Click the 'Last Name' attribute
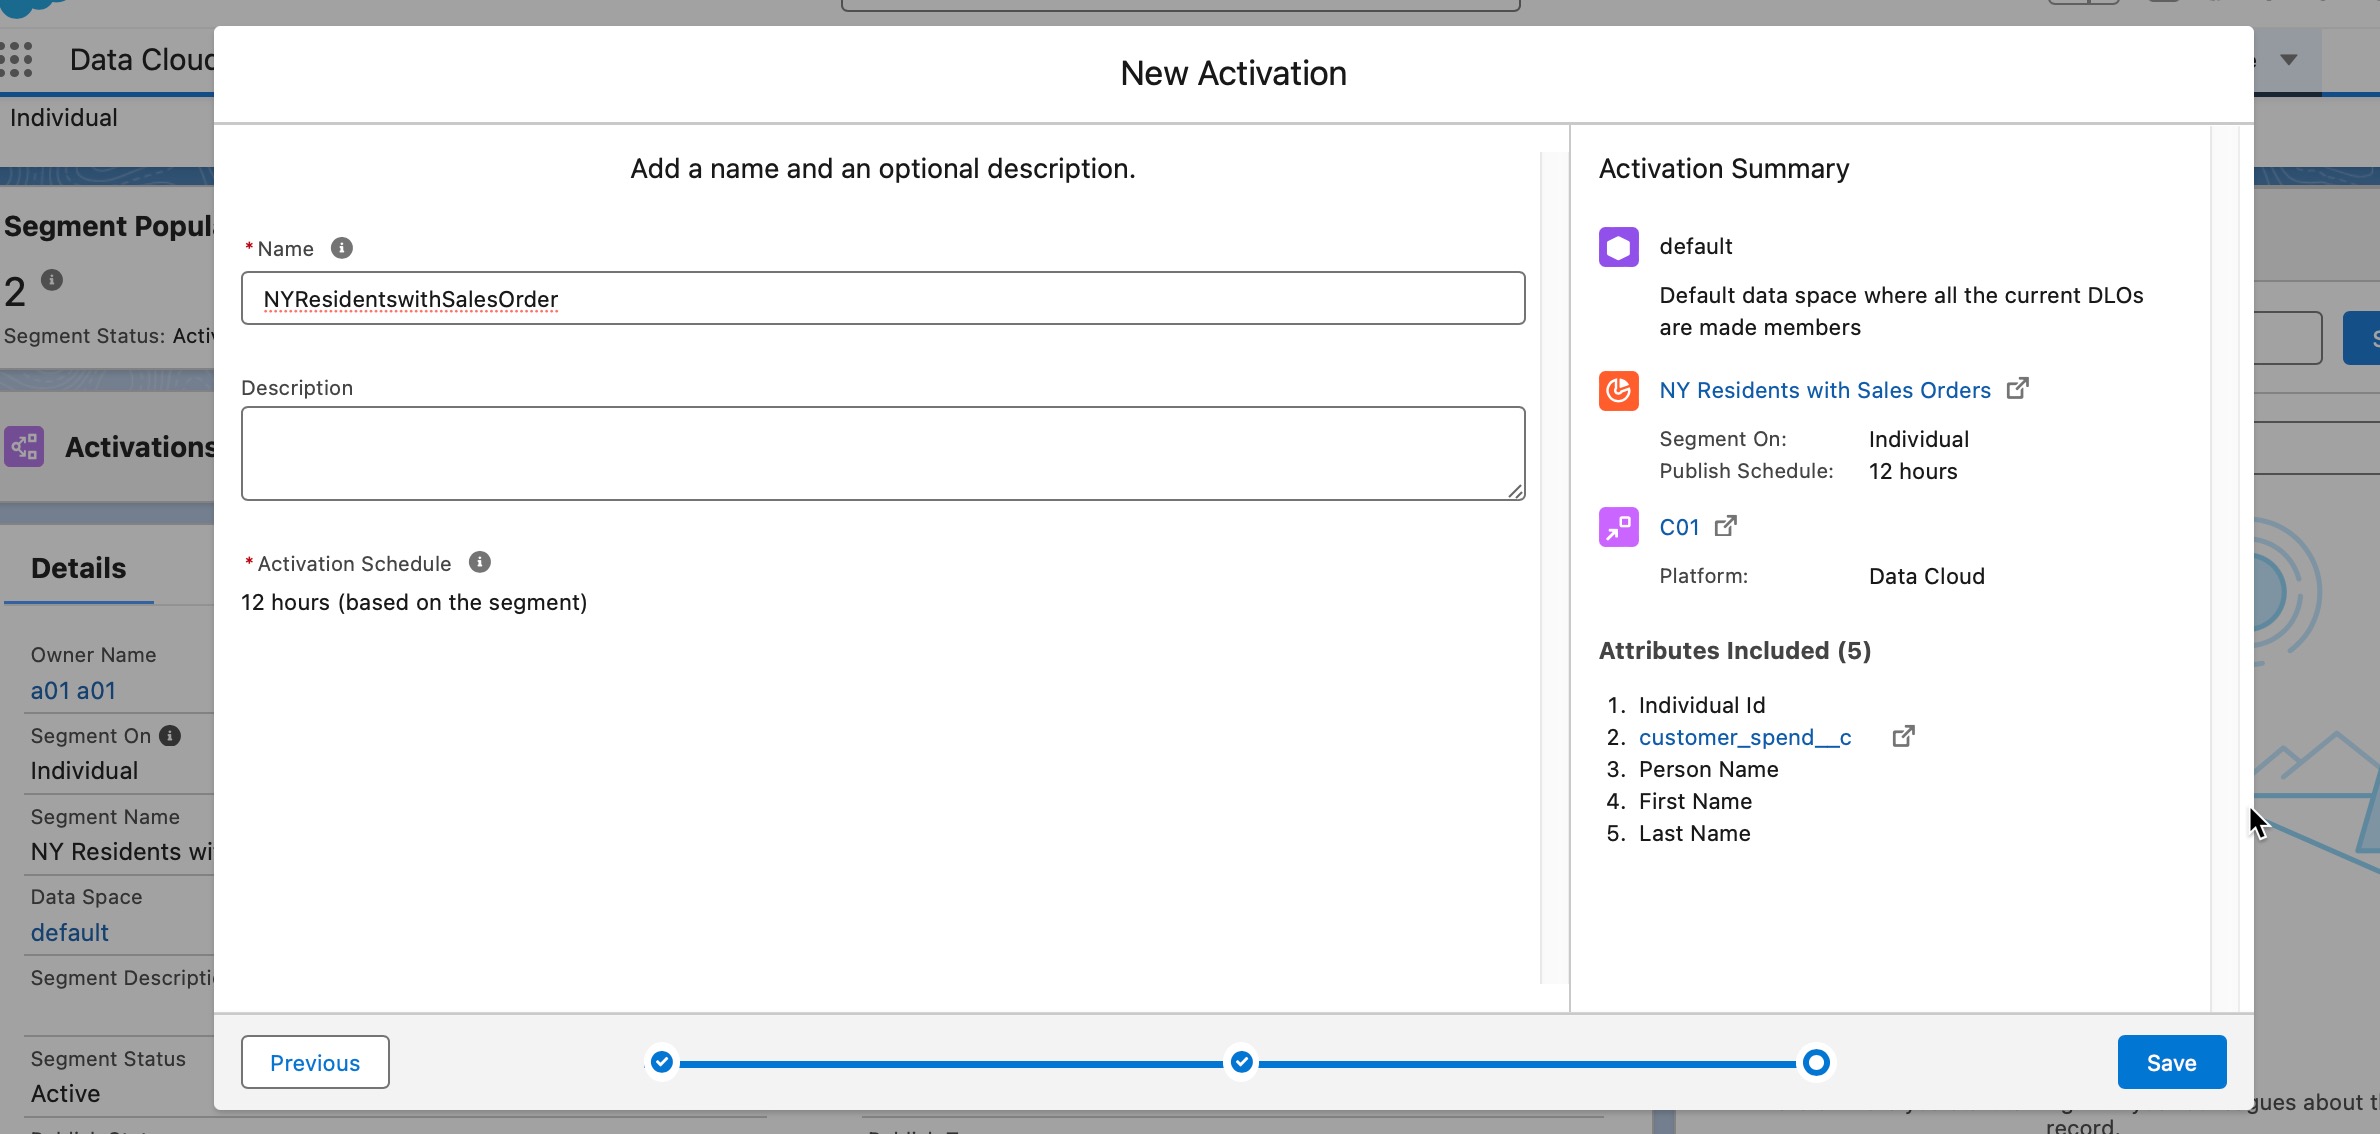This screenshot has width=2380, height=1134. [x=1694, y=833]
